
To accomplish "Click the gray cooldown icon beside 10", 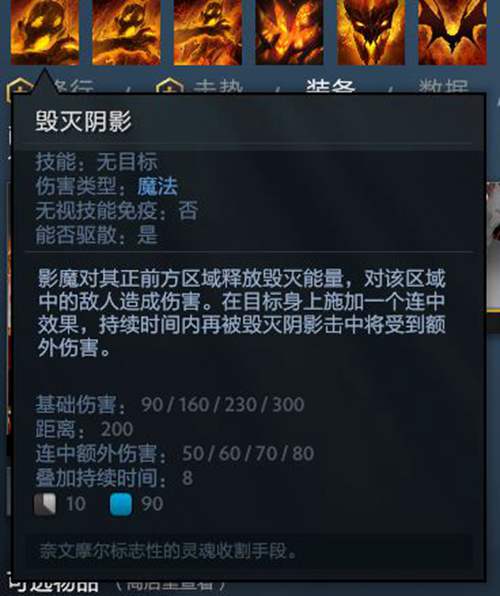I will point(45,504).
